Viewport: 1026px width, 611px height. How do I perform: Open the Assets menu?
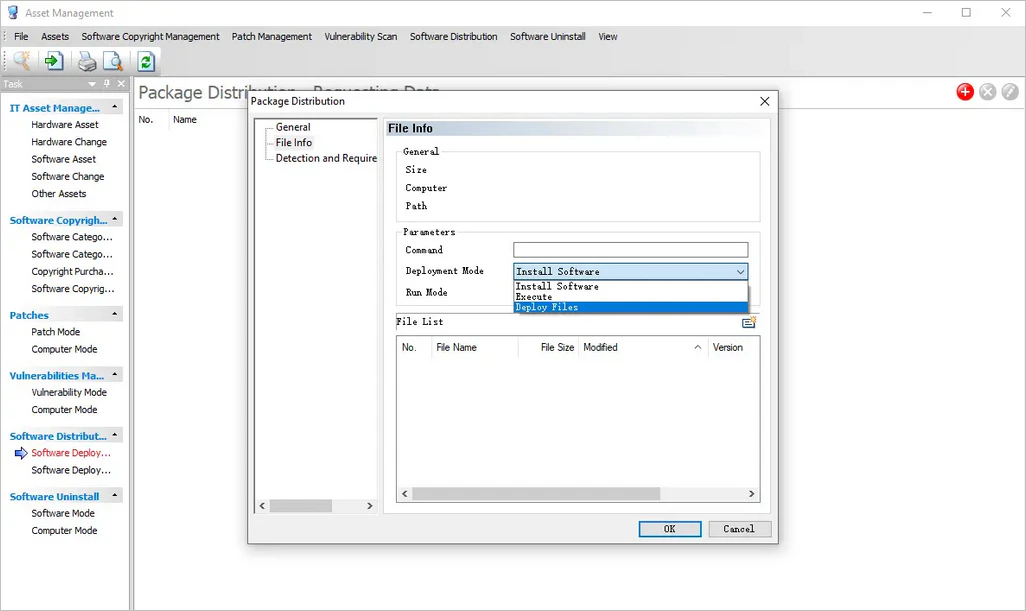(55, 37)
